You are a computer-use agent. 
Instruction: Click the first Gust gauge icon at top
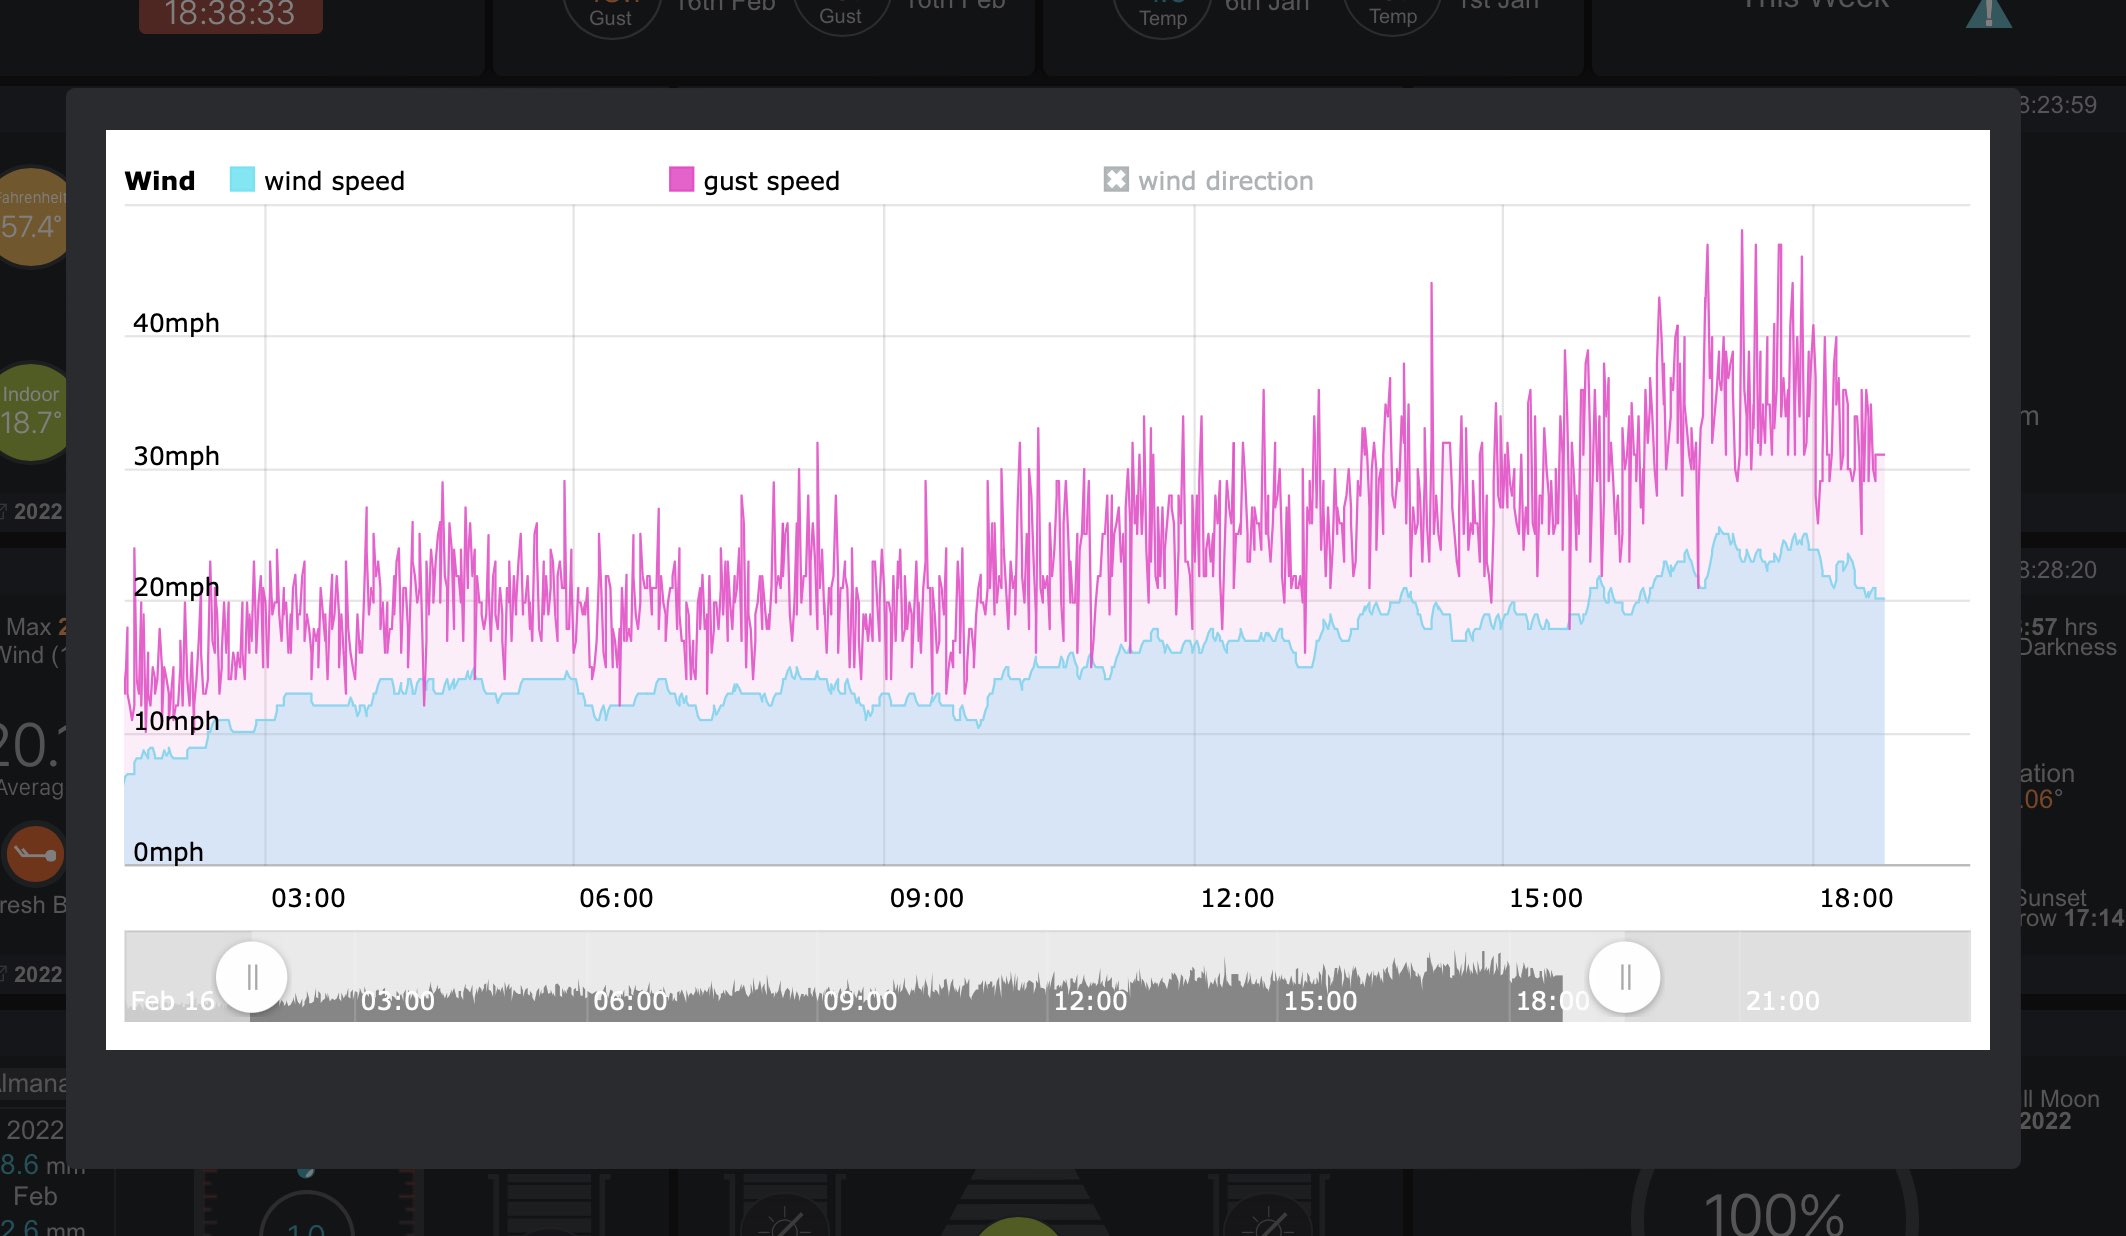611,14
